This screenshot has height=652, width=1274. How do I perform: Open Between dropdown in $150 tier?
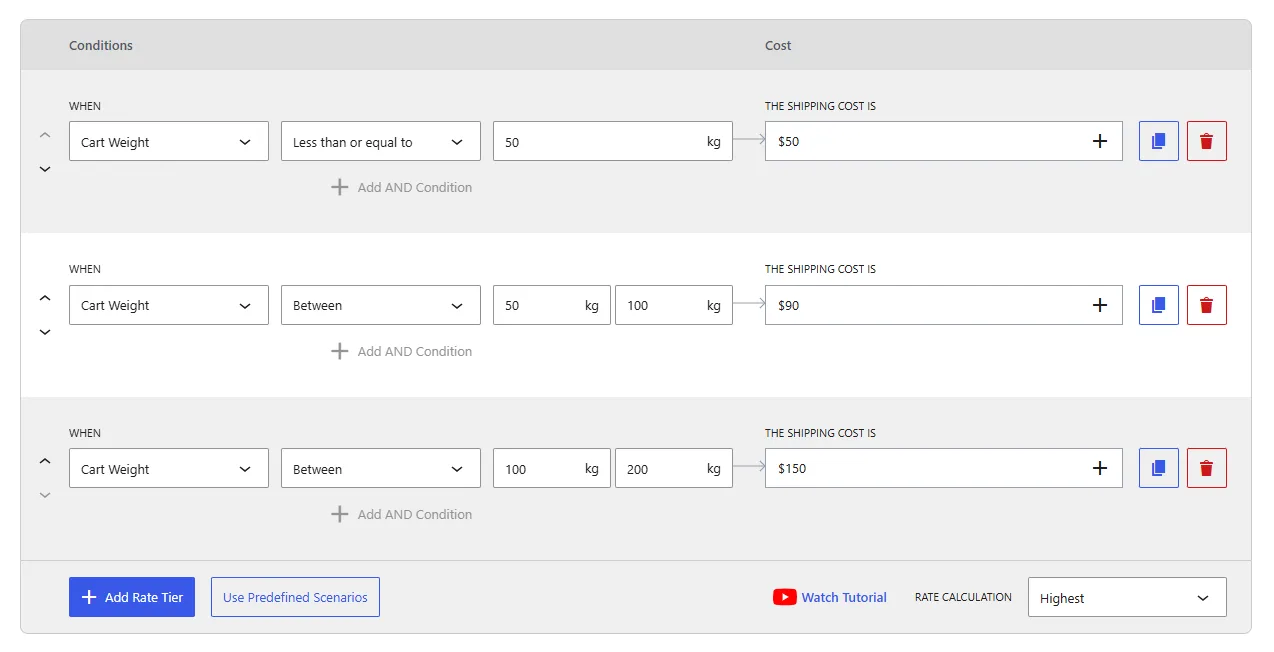pyautogui.click(x=381, y=468)
